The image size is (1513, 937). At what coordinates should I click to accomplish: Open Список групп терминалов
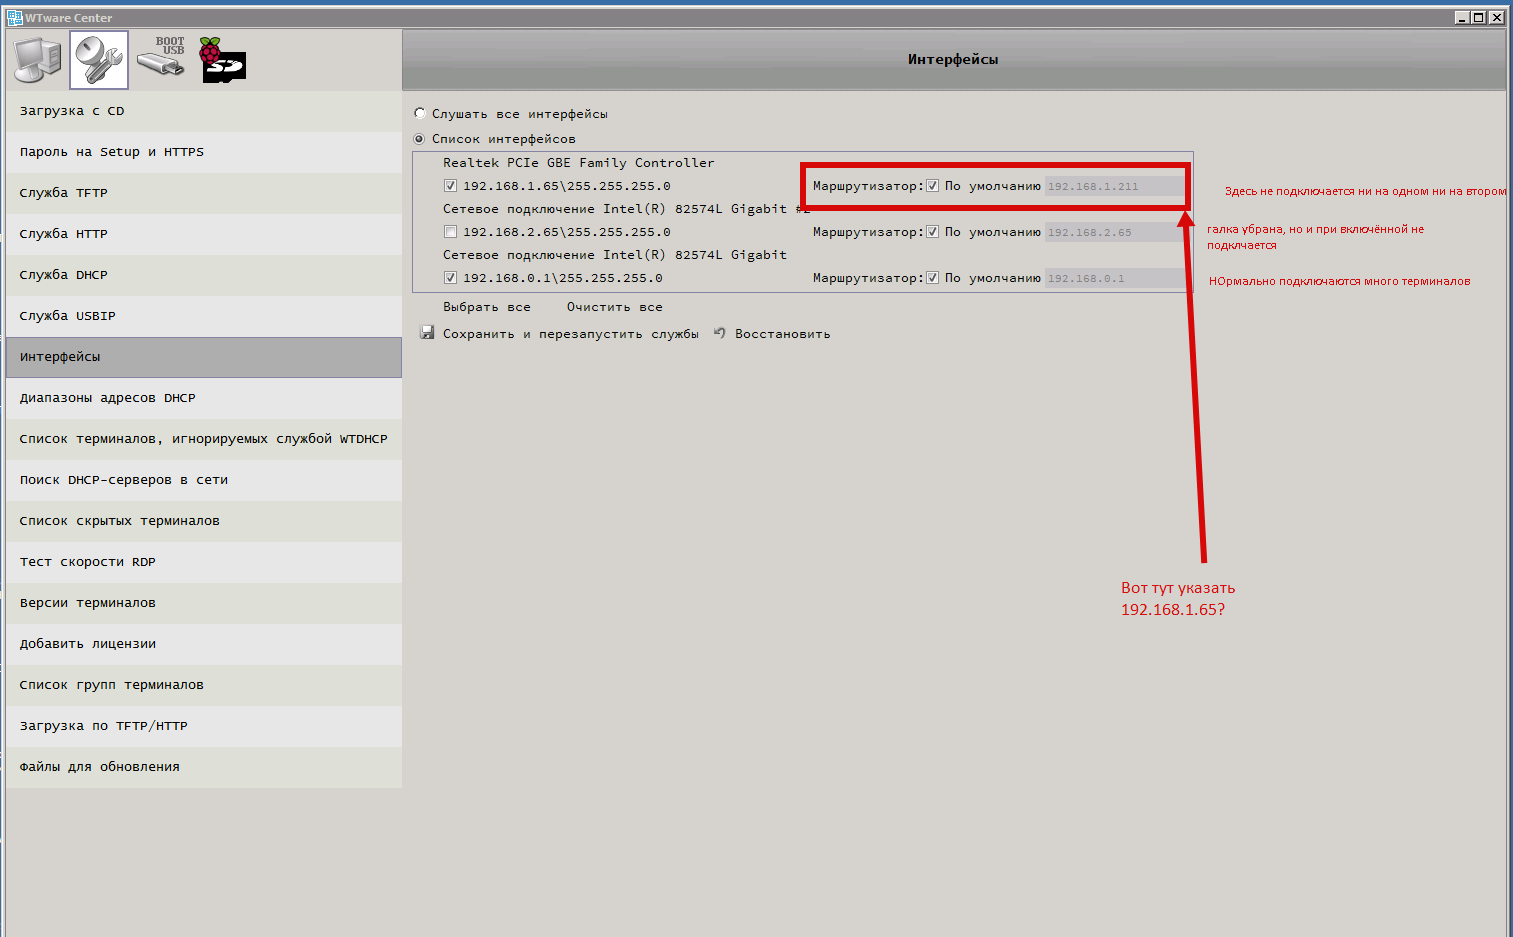(204, 685)
